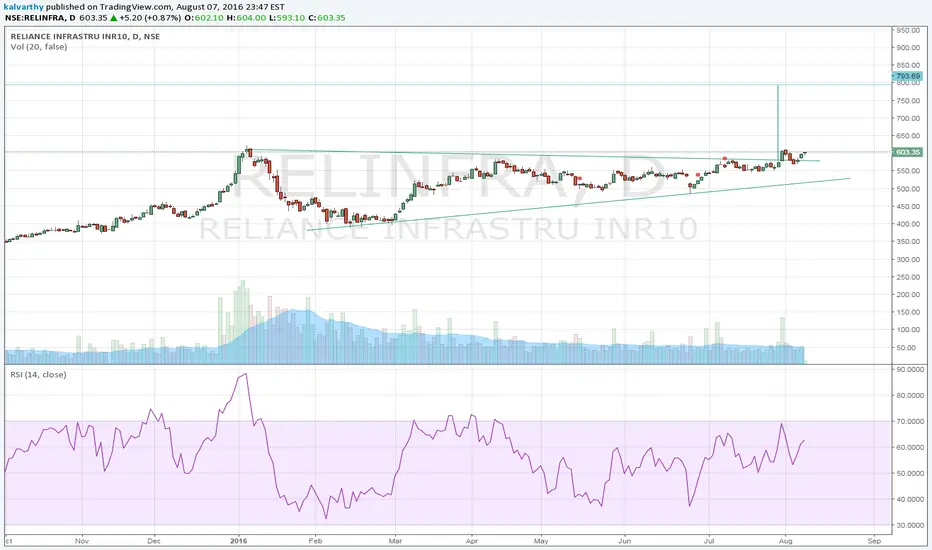Click the RELIANCE INFRASTRU INR10, D, NSE legend
This screenshot has height=550, width=932.
click(85, 36)
